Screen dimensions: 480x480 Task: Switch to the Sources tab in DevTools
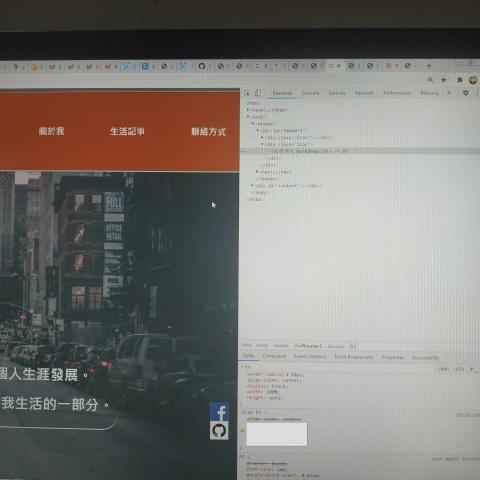tap(337, 93)
